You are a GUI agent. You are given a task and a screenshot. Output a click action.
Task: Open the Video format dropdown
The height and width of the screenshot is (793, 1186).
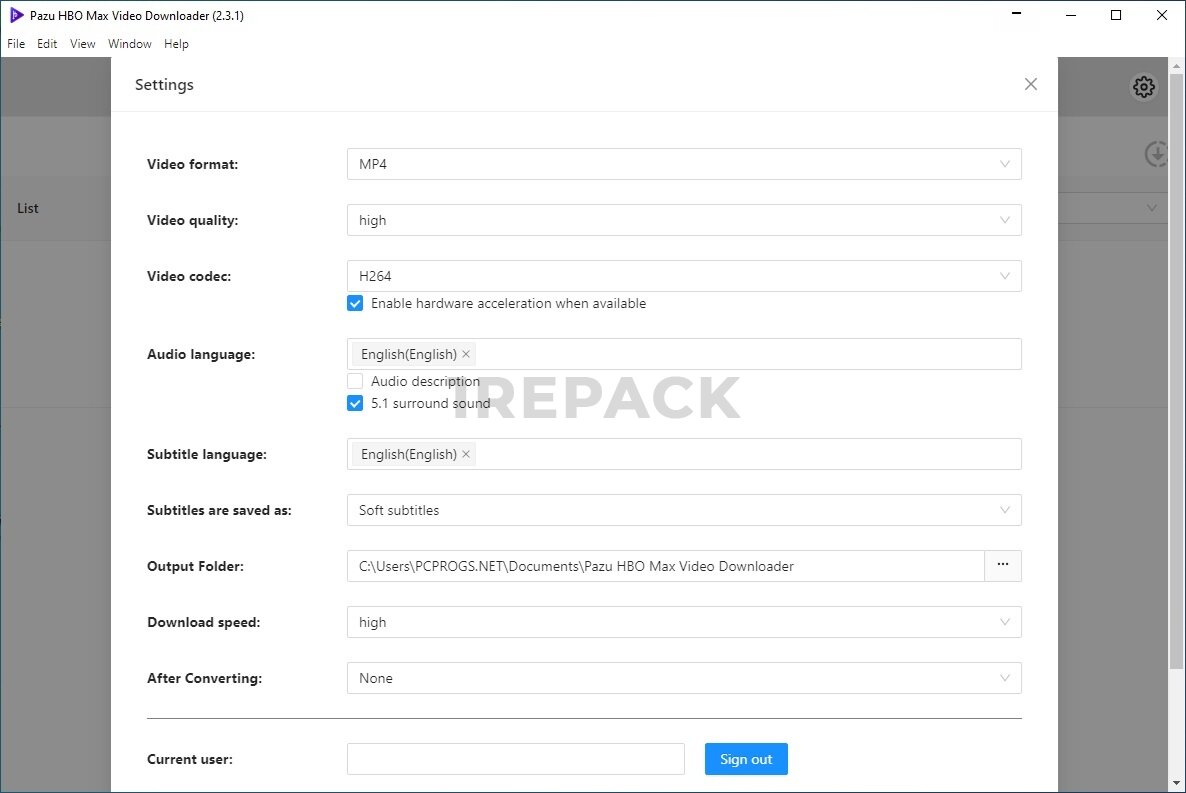[x=684, y=164]
